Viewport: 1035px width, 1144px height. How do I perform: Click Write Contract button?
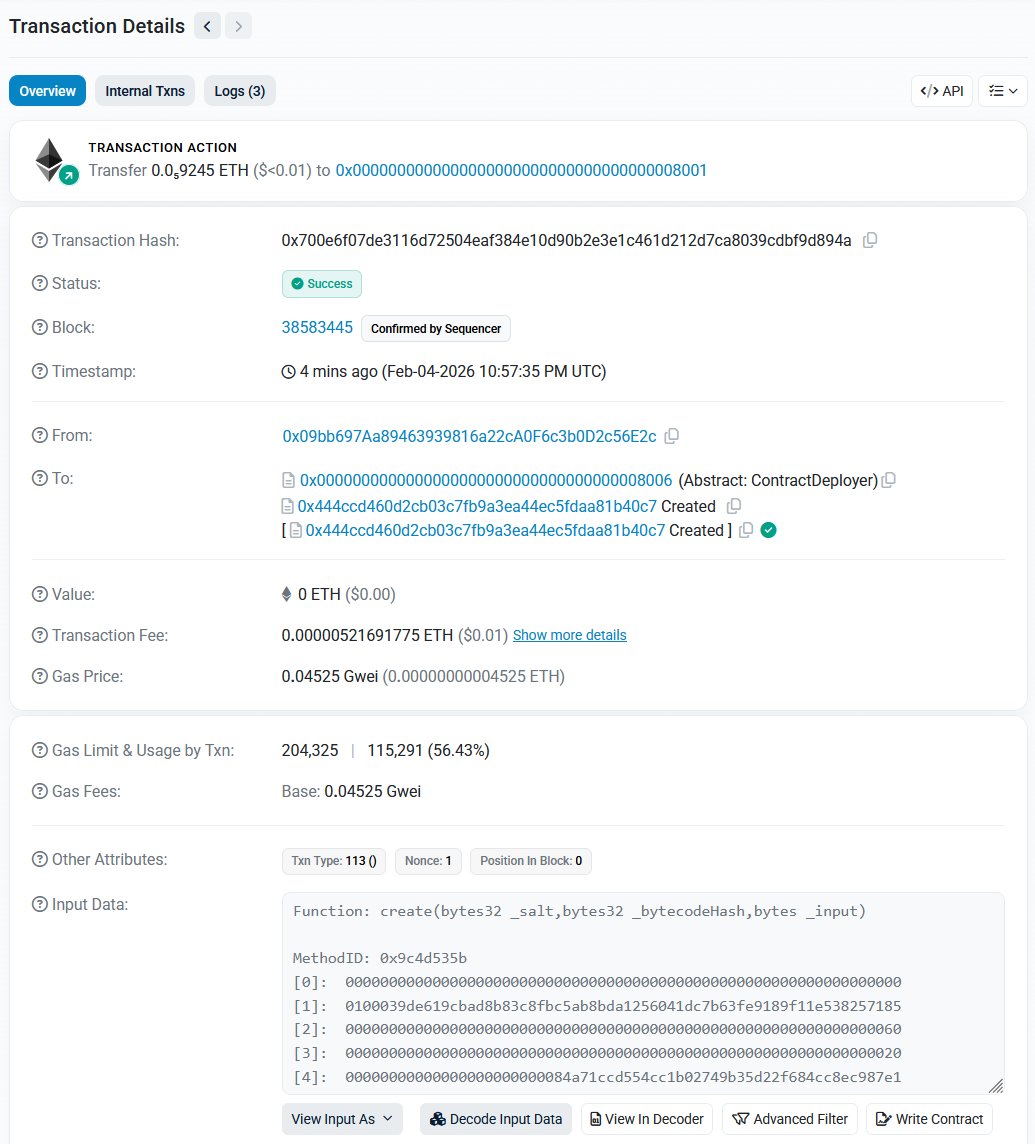[x=929, y=1119]
